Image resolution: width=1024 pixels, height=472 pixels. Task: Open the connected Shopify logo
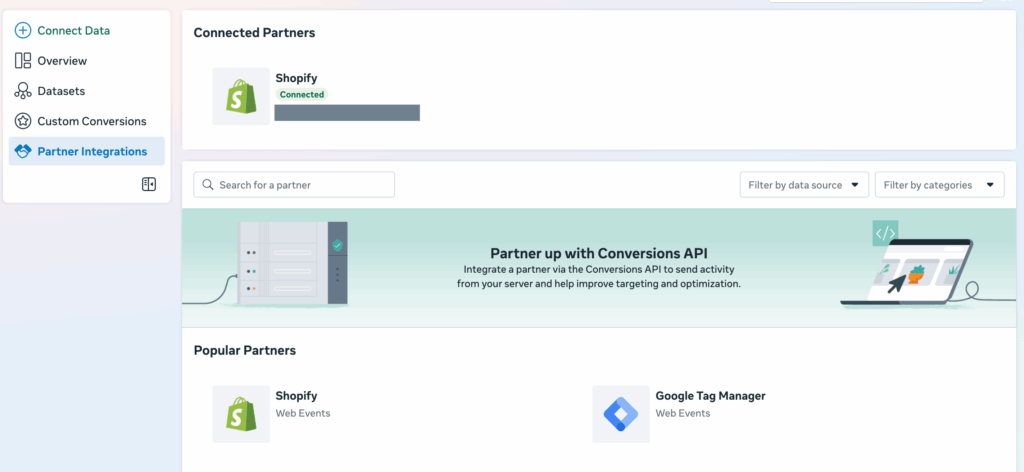[x=241, y=96]
